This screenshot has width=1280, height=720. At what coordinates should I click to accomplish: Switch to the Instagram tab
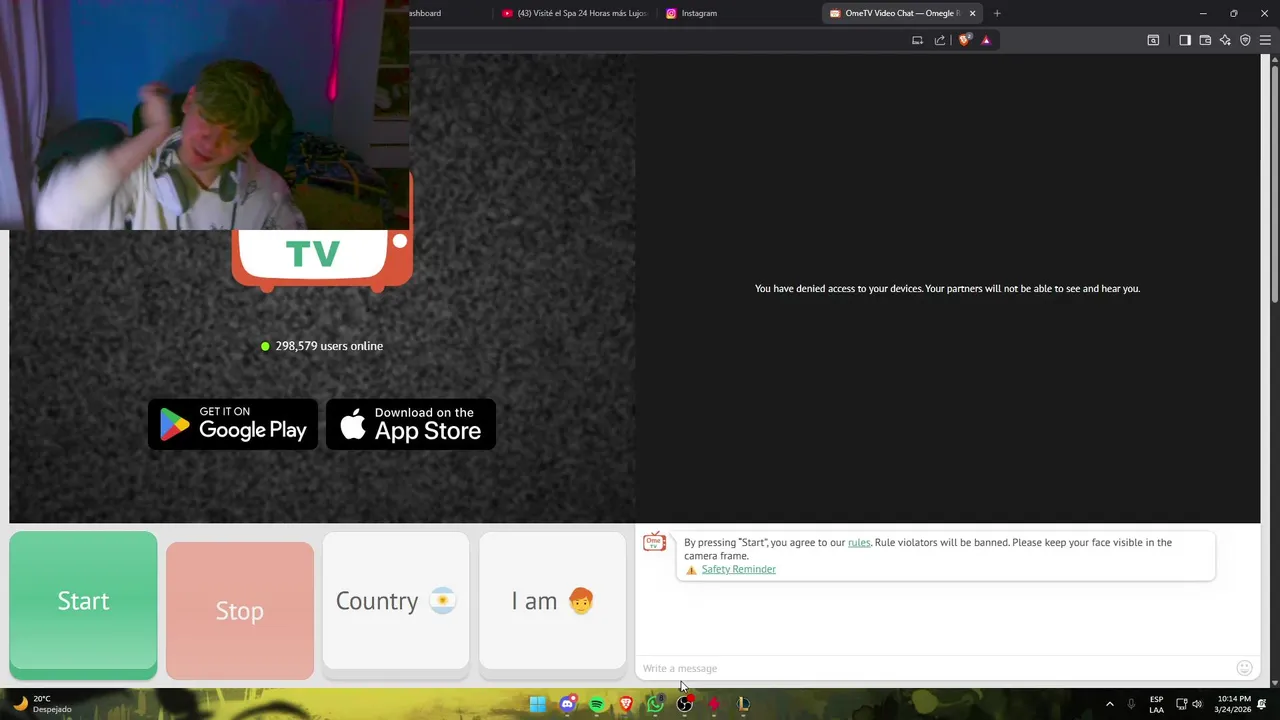735,13
